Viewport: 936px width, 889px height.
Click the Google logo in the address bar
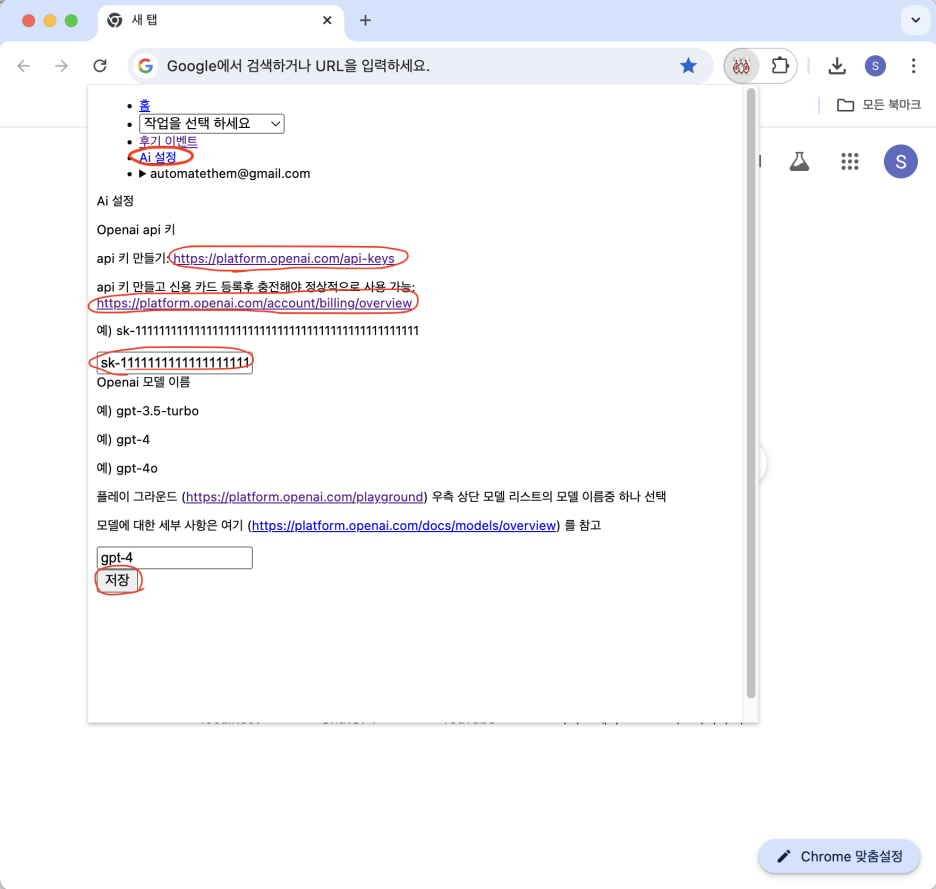coord(146,66)
